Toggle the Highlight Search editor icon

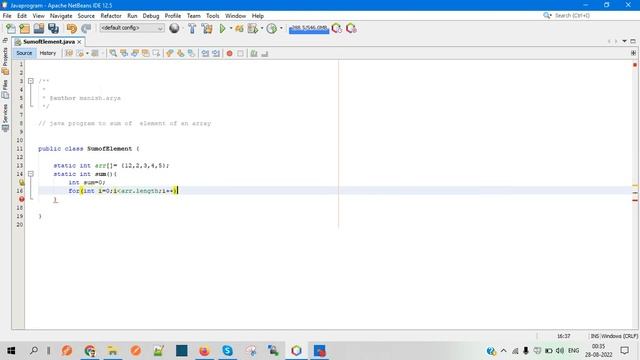click(x=145, y=53)
